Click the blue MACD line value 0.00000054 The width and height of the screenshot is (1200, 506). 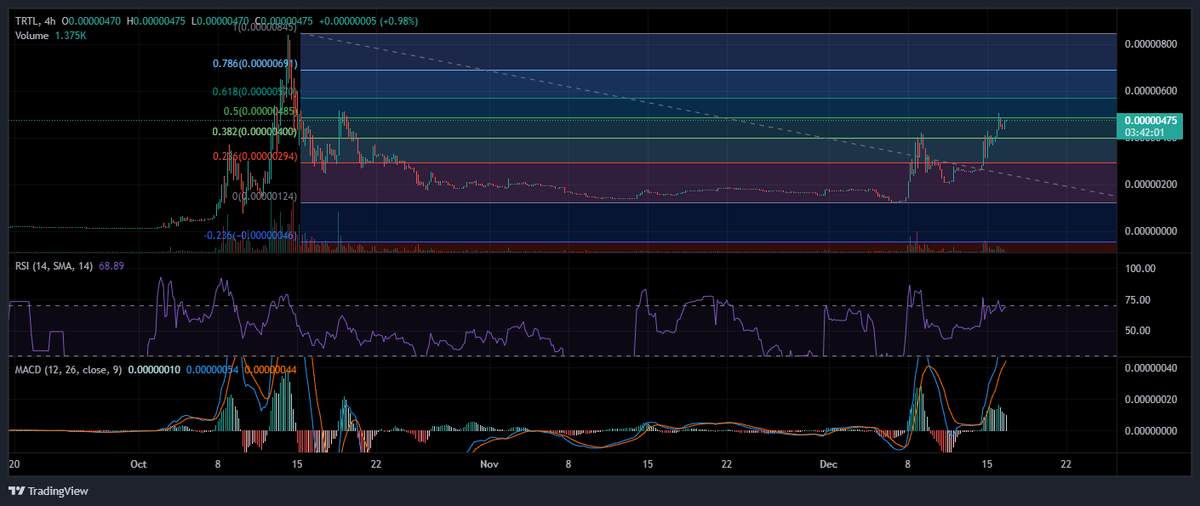click(210, 370)
